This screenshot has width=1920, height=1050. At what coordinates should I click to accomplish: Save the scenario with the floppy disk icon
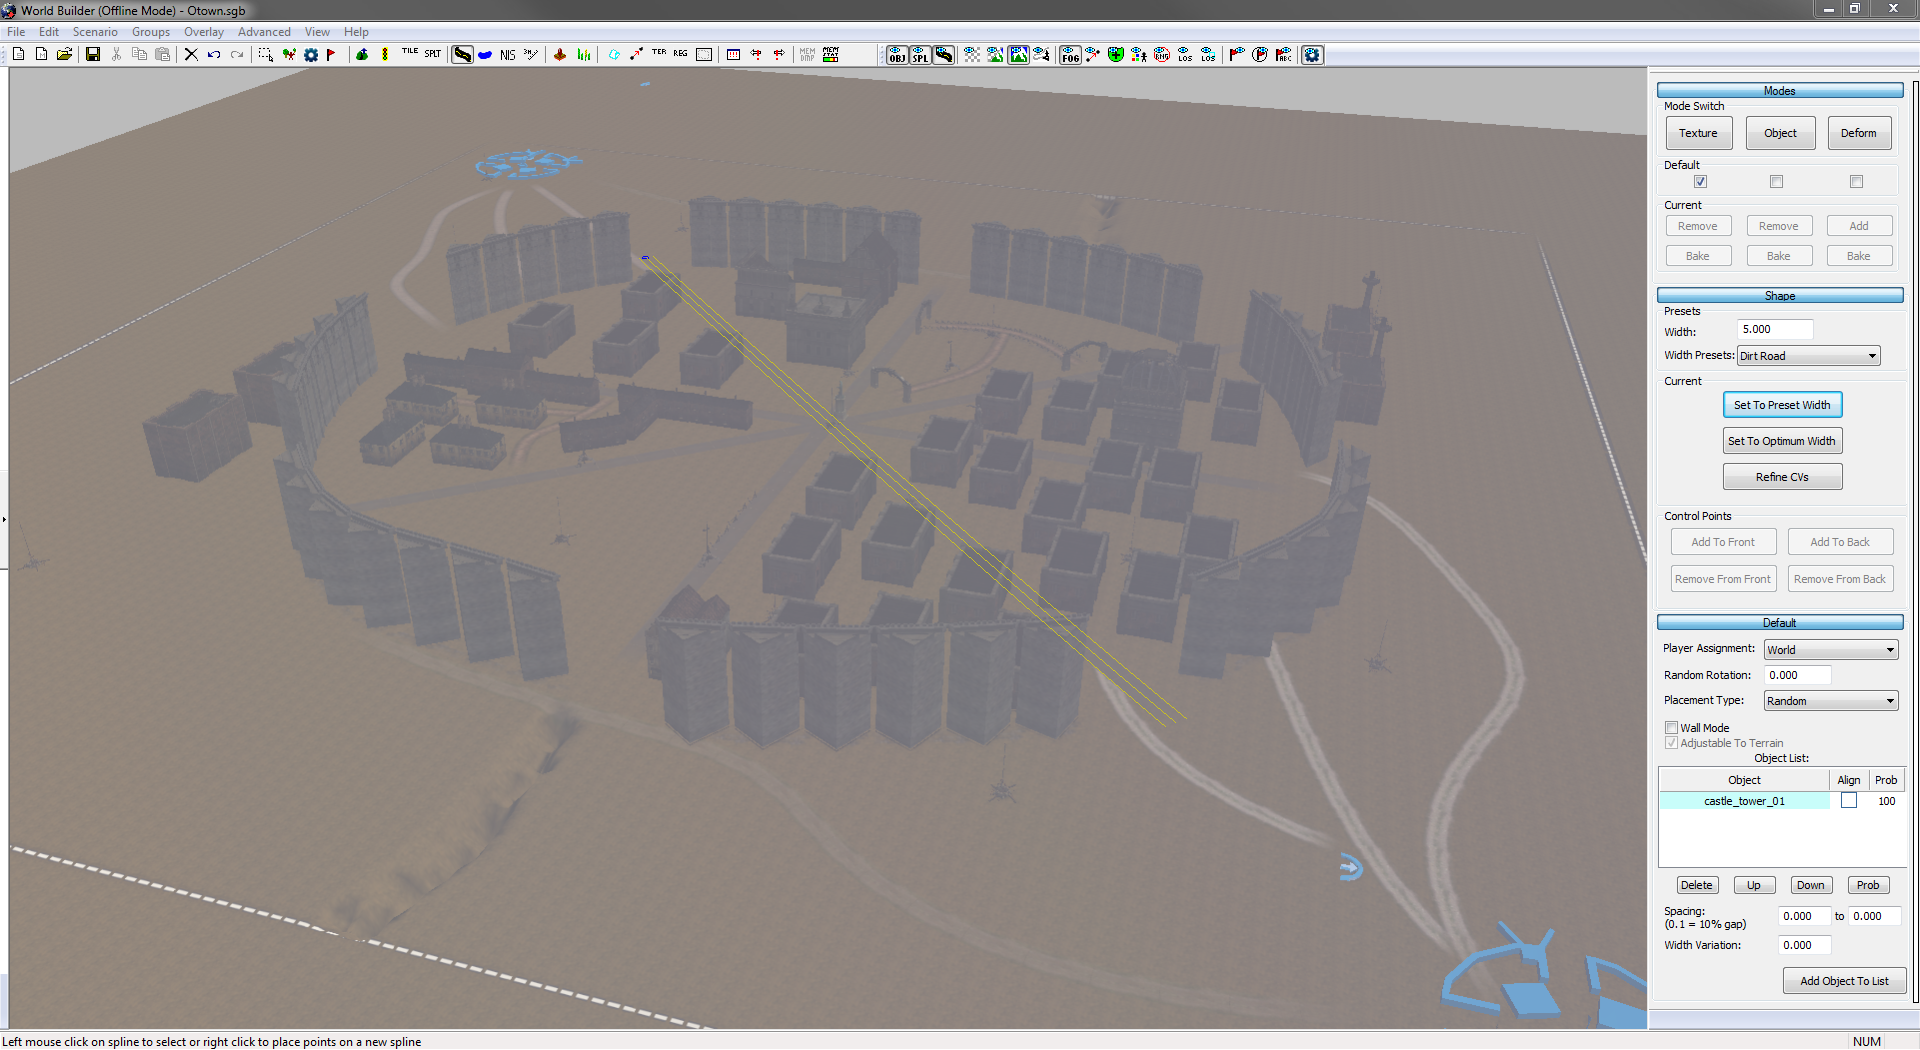93,54
